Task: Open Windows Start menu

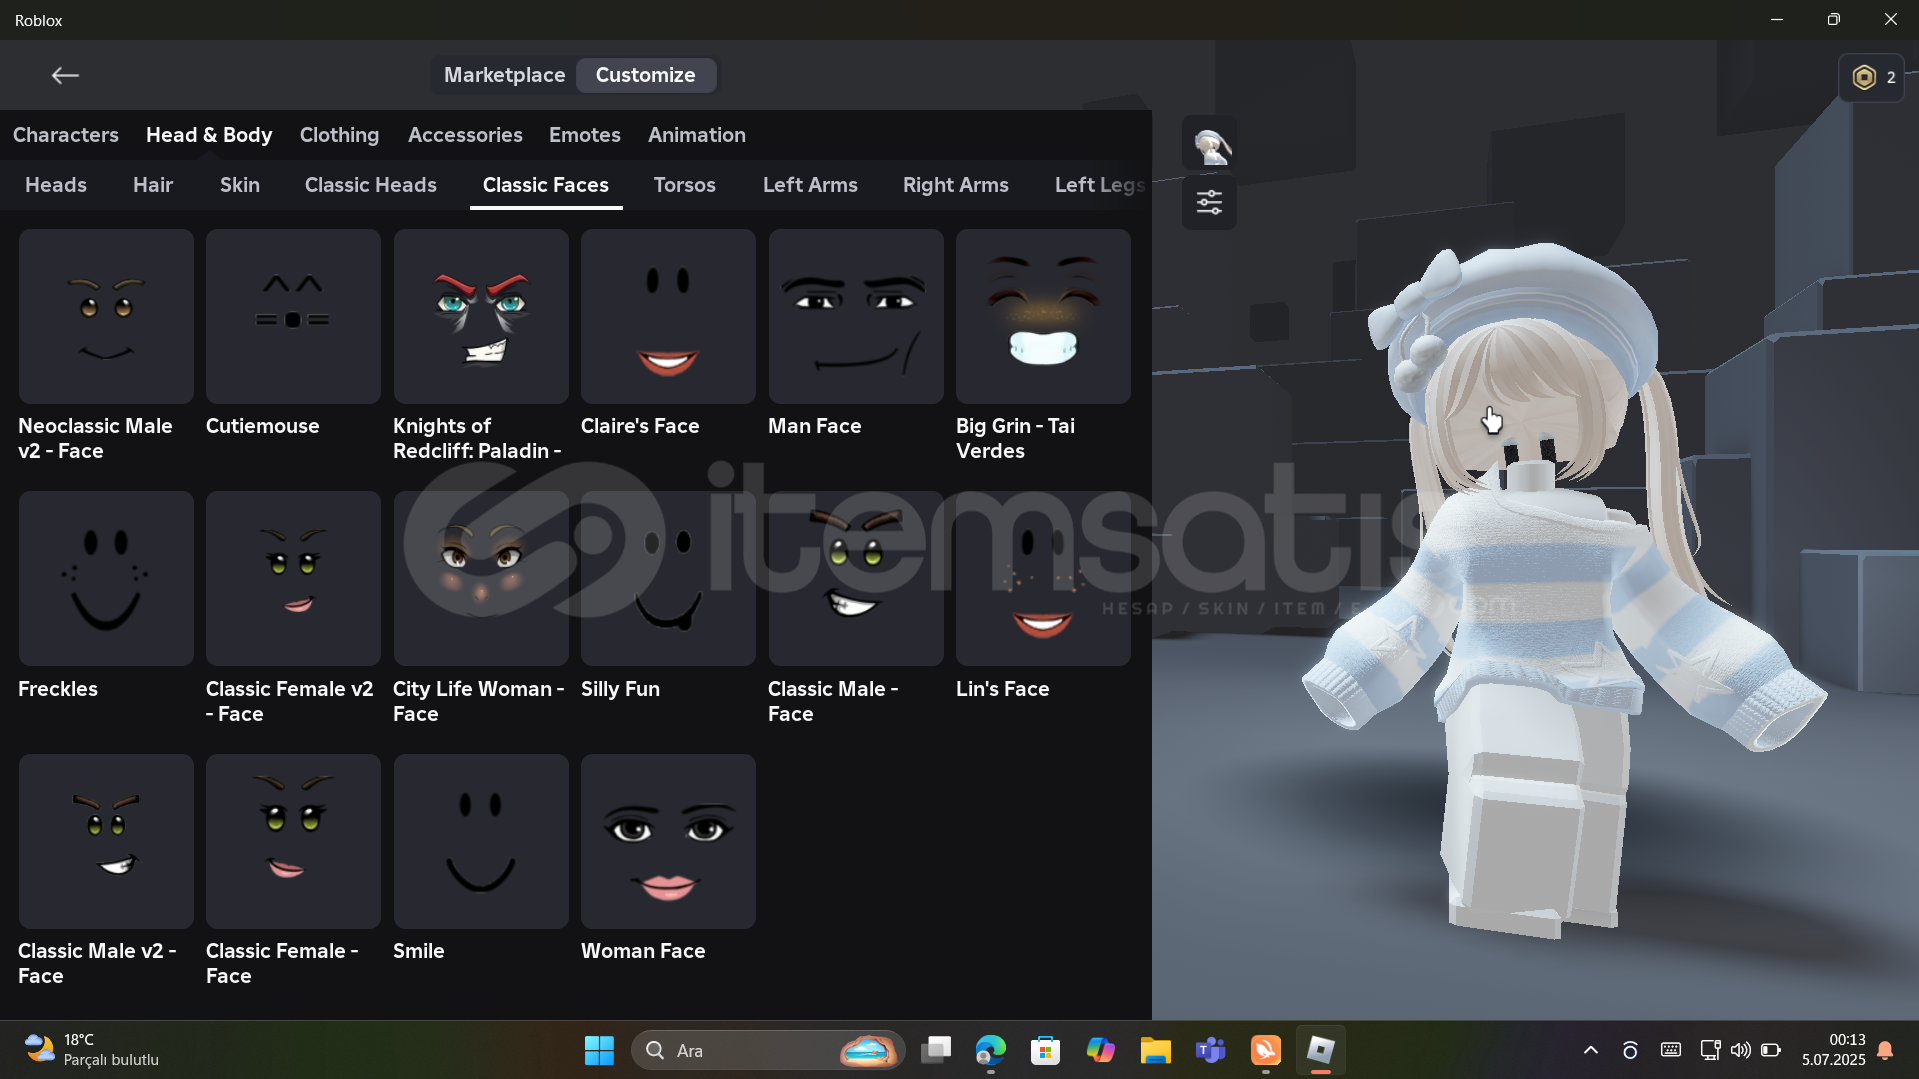Action: [x=599, y=1050]
